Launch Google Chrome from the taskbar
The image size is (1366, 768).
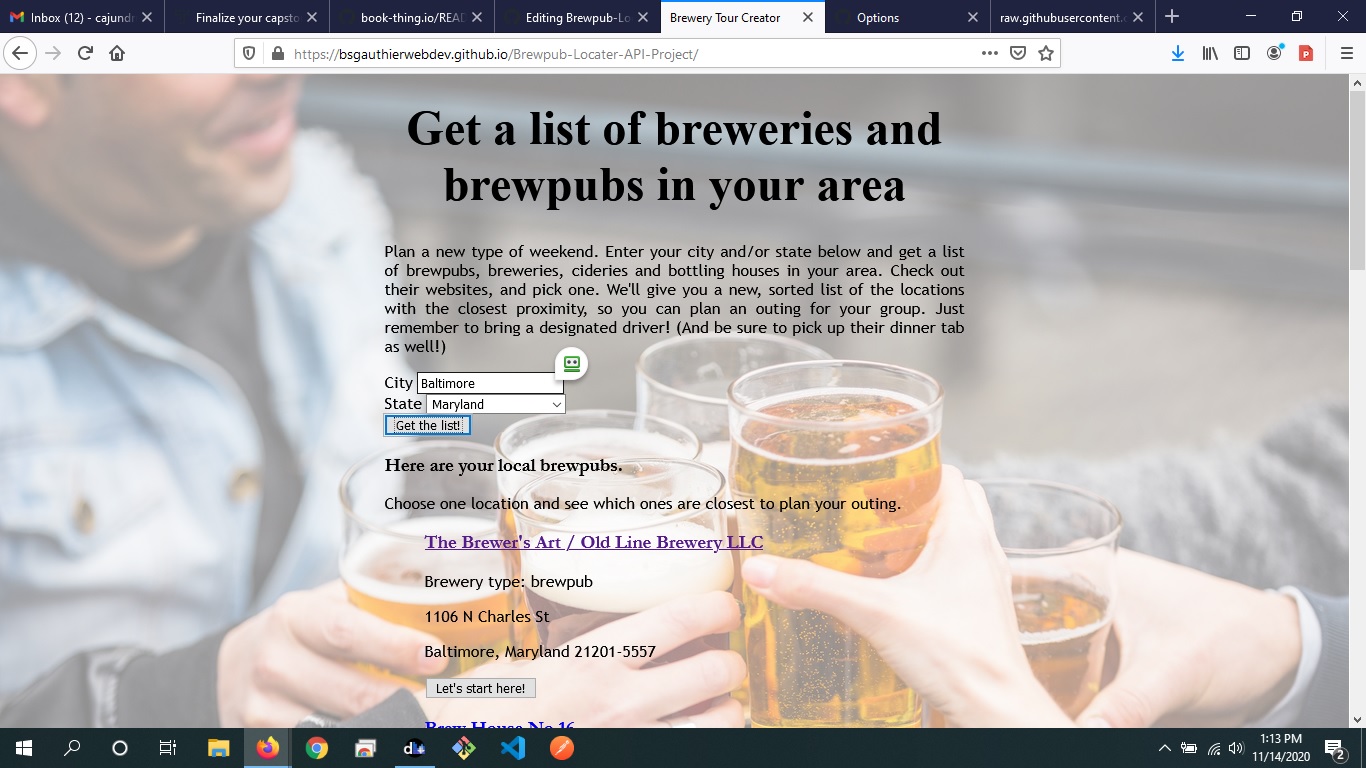click(x=317, y=748)
